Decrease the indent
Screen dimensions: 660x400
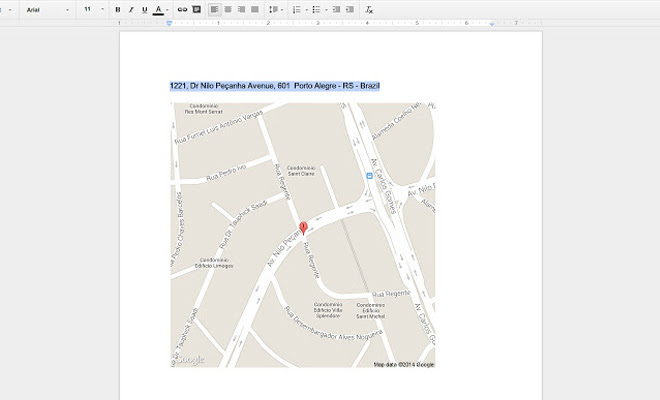pos(336,9)
